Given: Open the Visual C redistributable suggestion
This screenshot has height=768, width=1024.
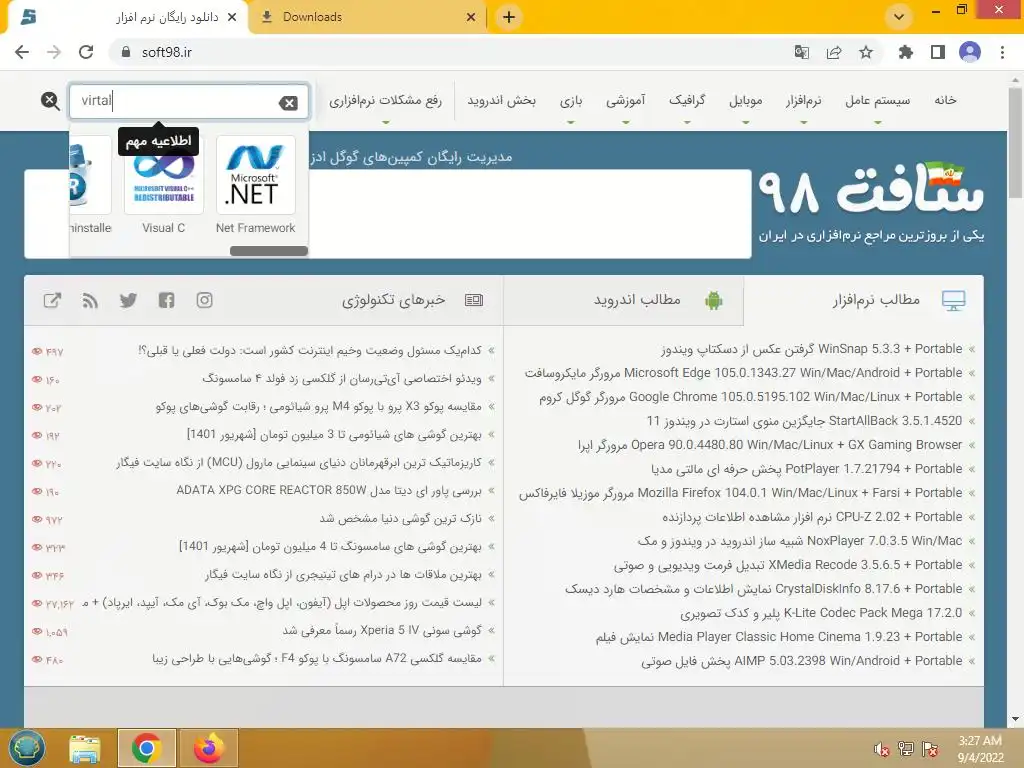Looking at the screenshot, I should click(164, 176).
